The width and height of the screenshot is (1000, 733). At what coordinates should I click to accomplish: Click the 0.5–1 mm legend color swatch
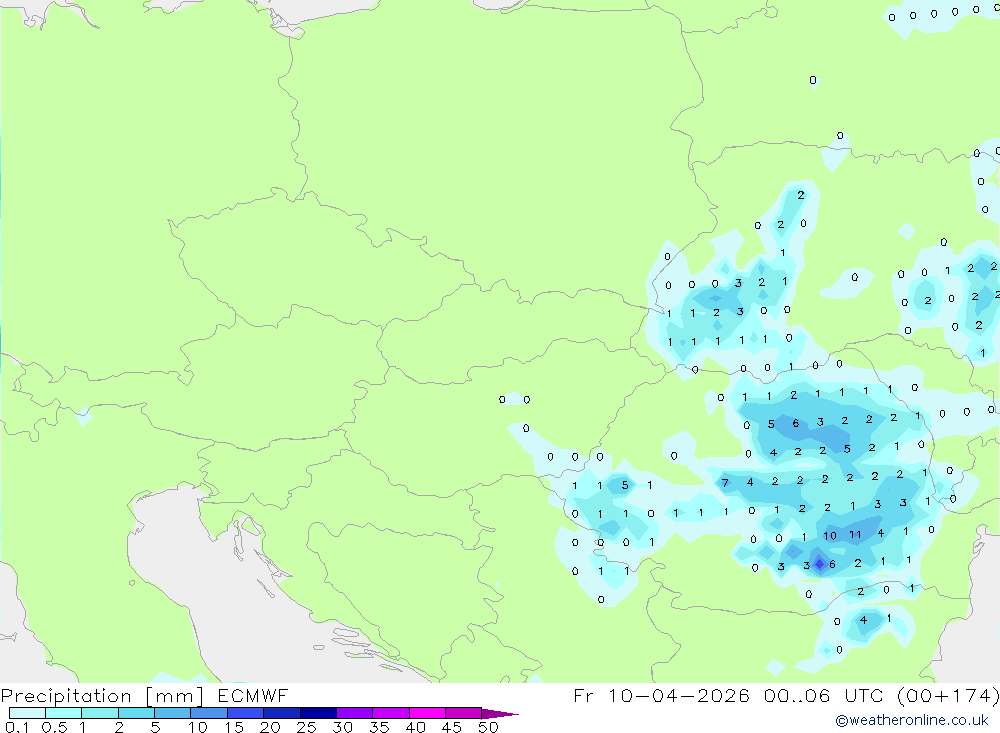click(63, 713)
